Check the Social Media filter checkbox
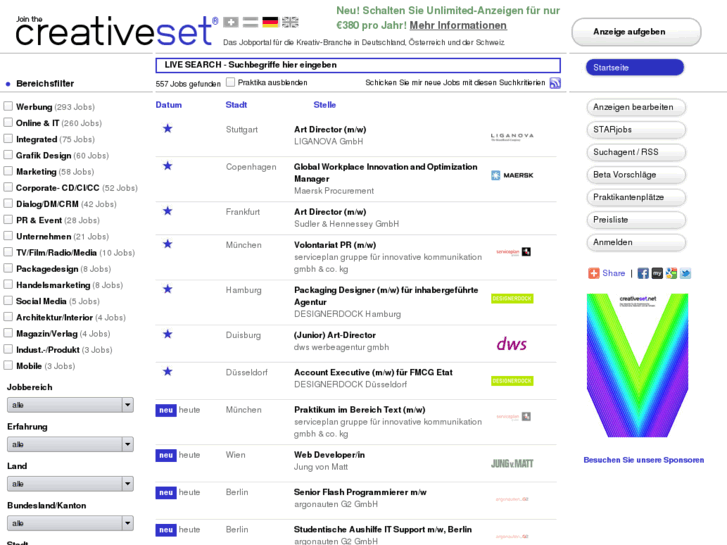Screen dimensions: 727x545 (8, 301)
